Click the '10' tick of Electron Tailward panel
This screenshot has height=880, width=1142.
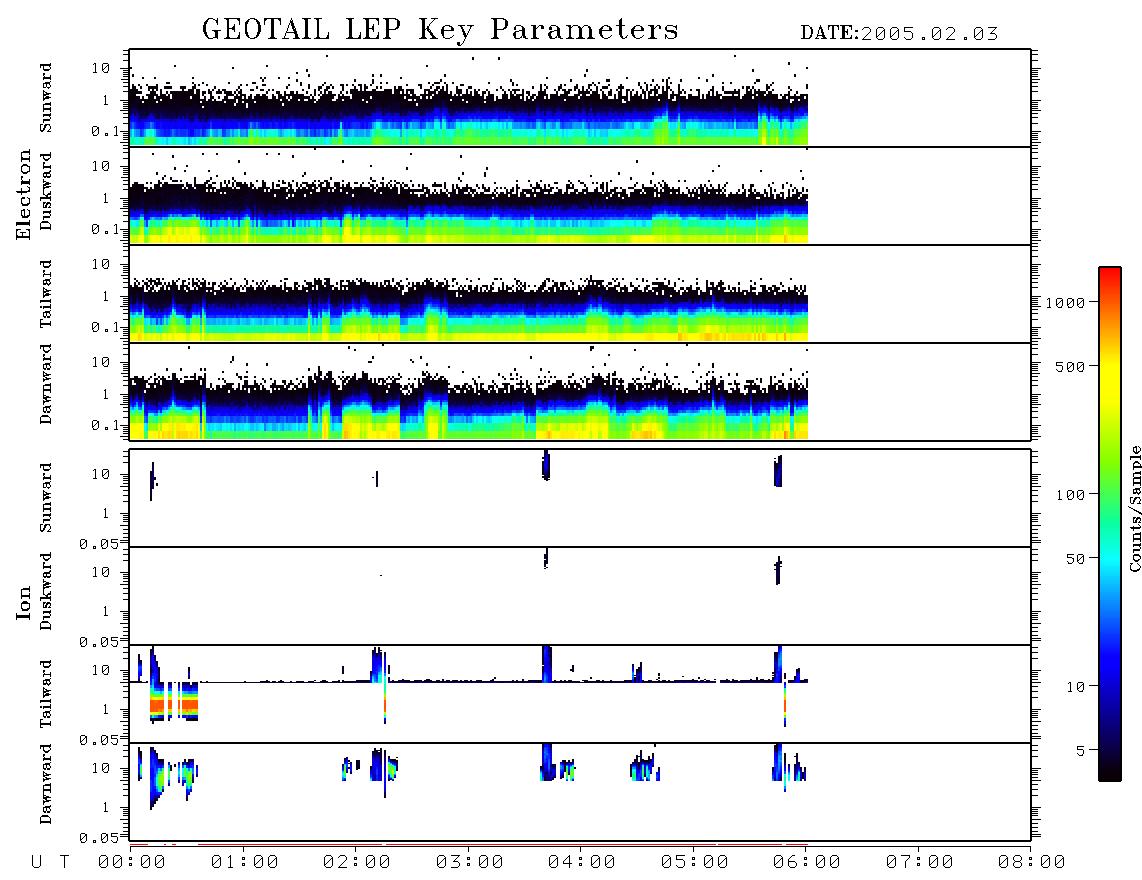pos(101,264)
